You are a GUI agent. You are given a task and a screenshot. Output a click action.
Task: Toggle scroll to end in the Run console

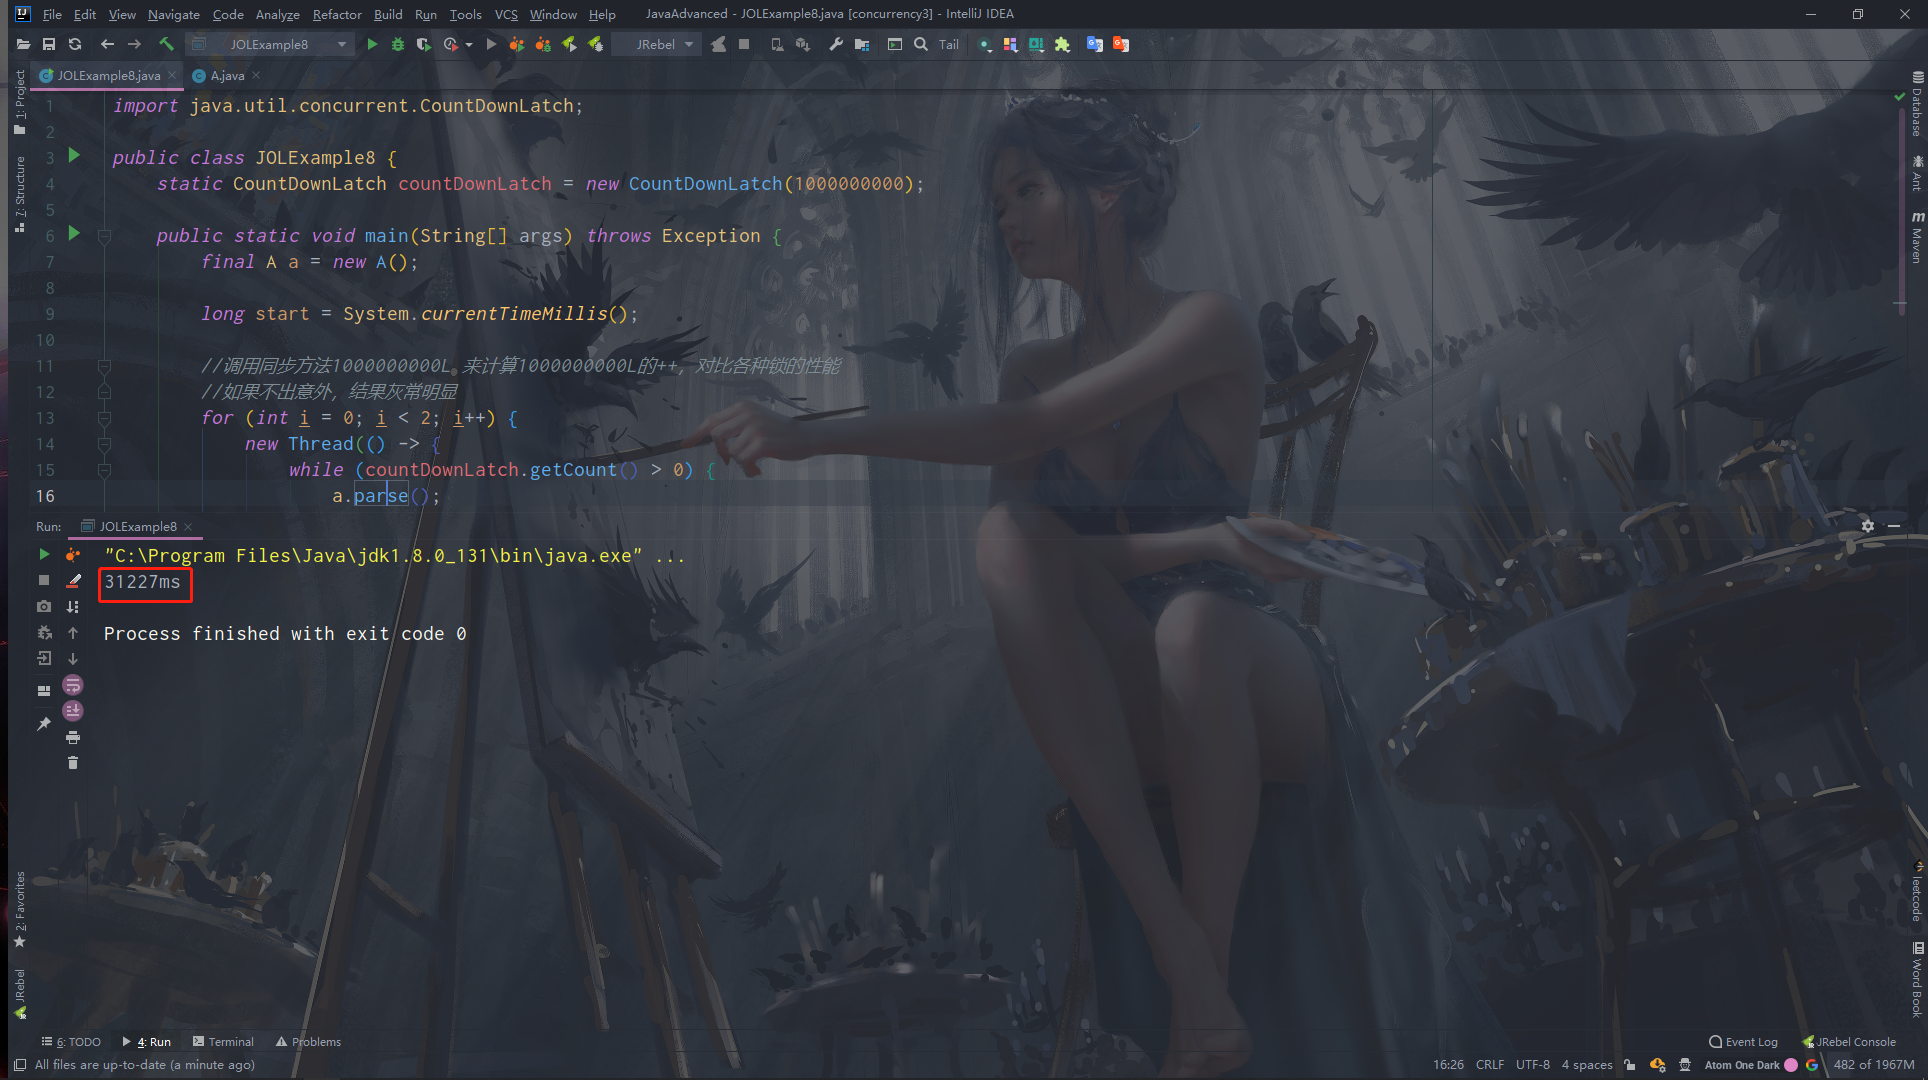pos(73,711)
